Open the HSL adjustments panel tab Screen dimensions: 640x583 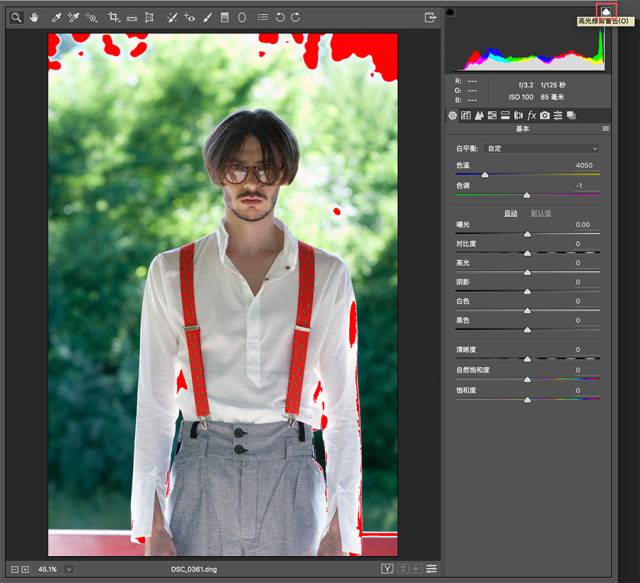click(492, 116)
